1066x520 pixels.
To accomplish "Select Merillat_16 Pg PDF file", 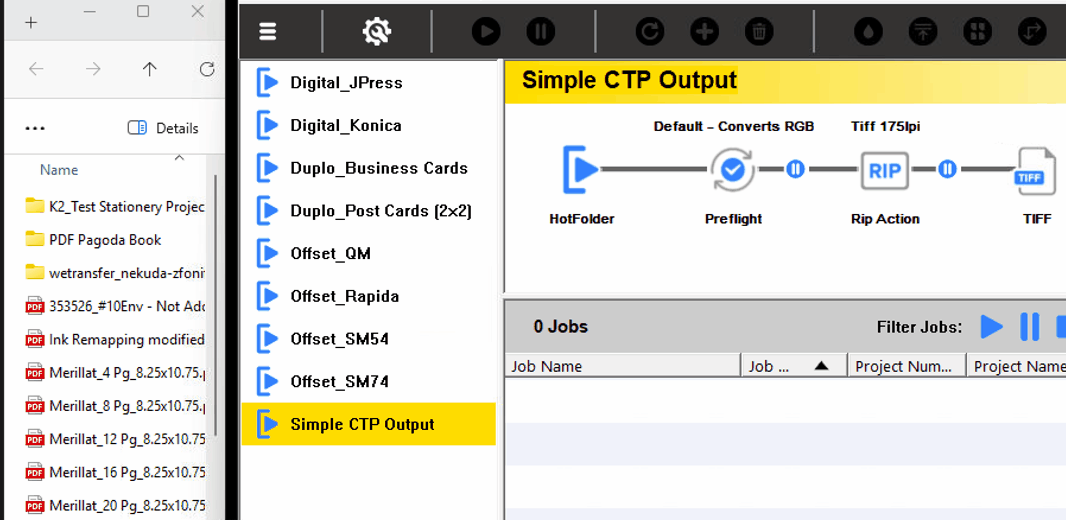I will [x=115, y=472].
